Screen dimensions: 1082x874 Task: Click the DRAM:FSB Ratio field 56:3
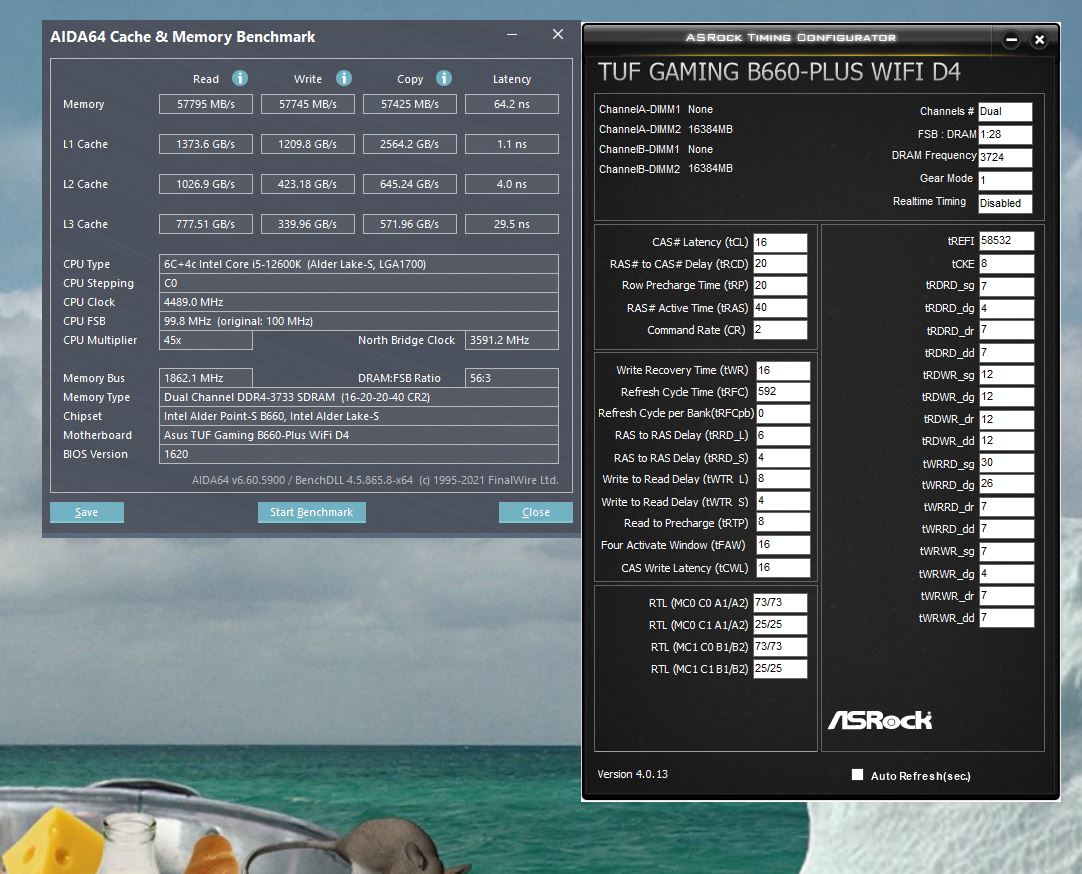[512, 378]
